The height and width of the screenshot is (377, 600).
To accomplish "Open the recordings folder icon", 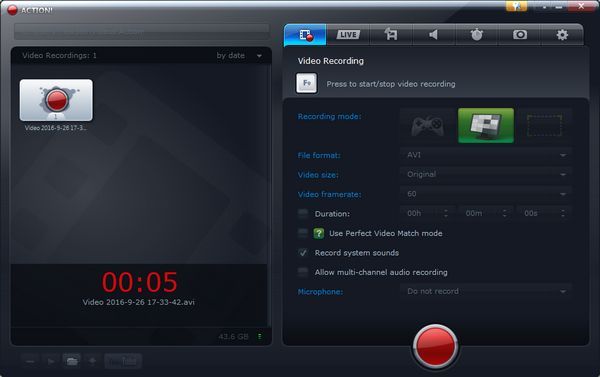I will (x=72, y=361).
